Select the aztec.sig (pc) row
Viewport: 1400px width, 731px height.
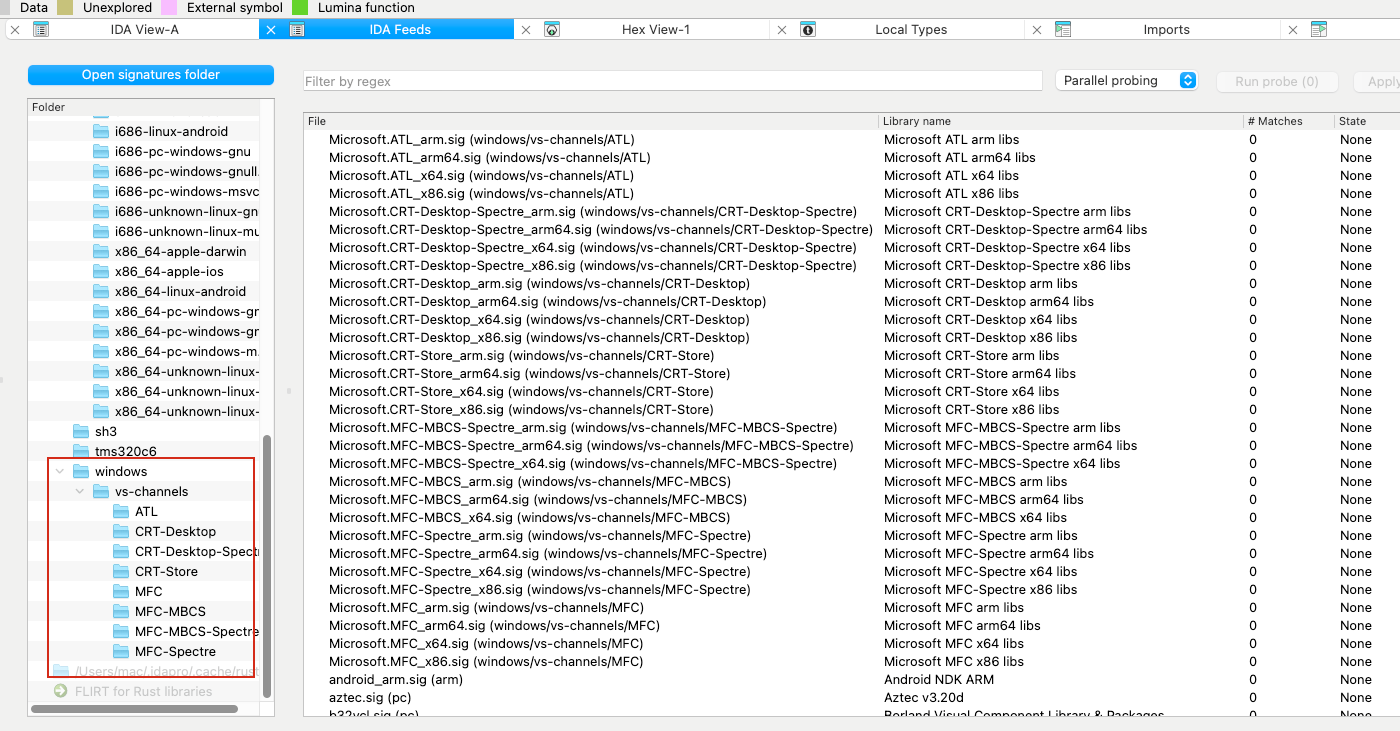tap(852, 698)
